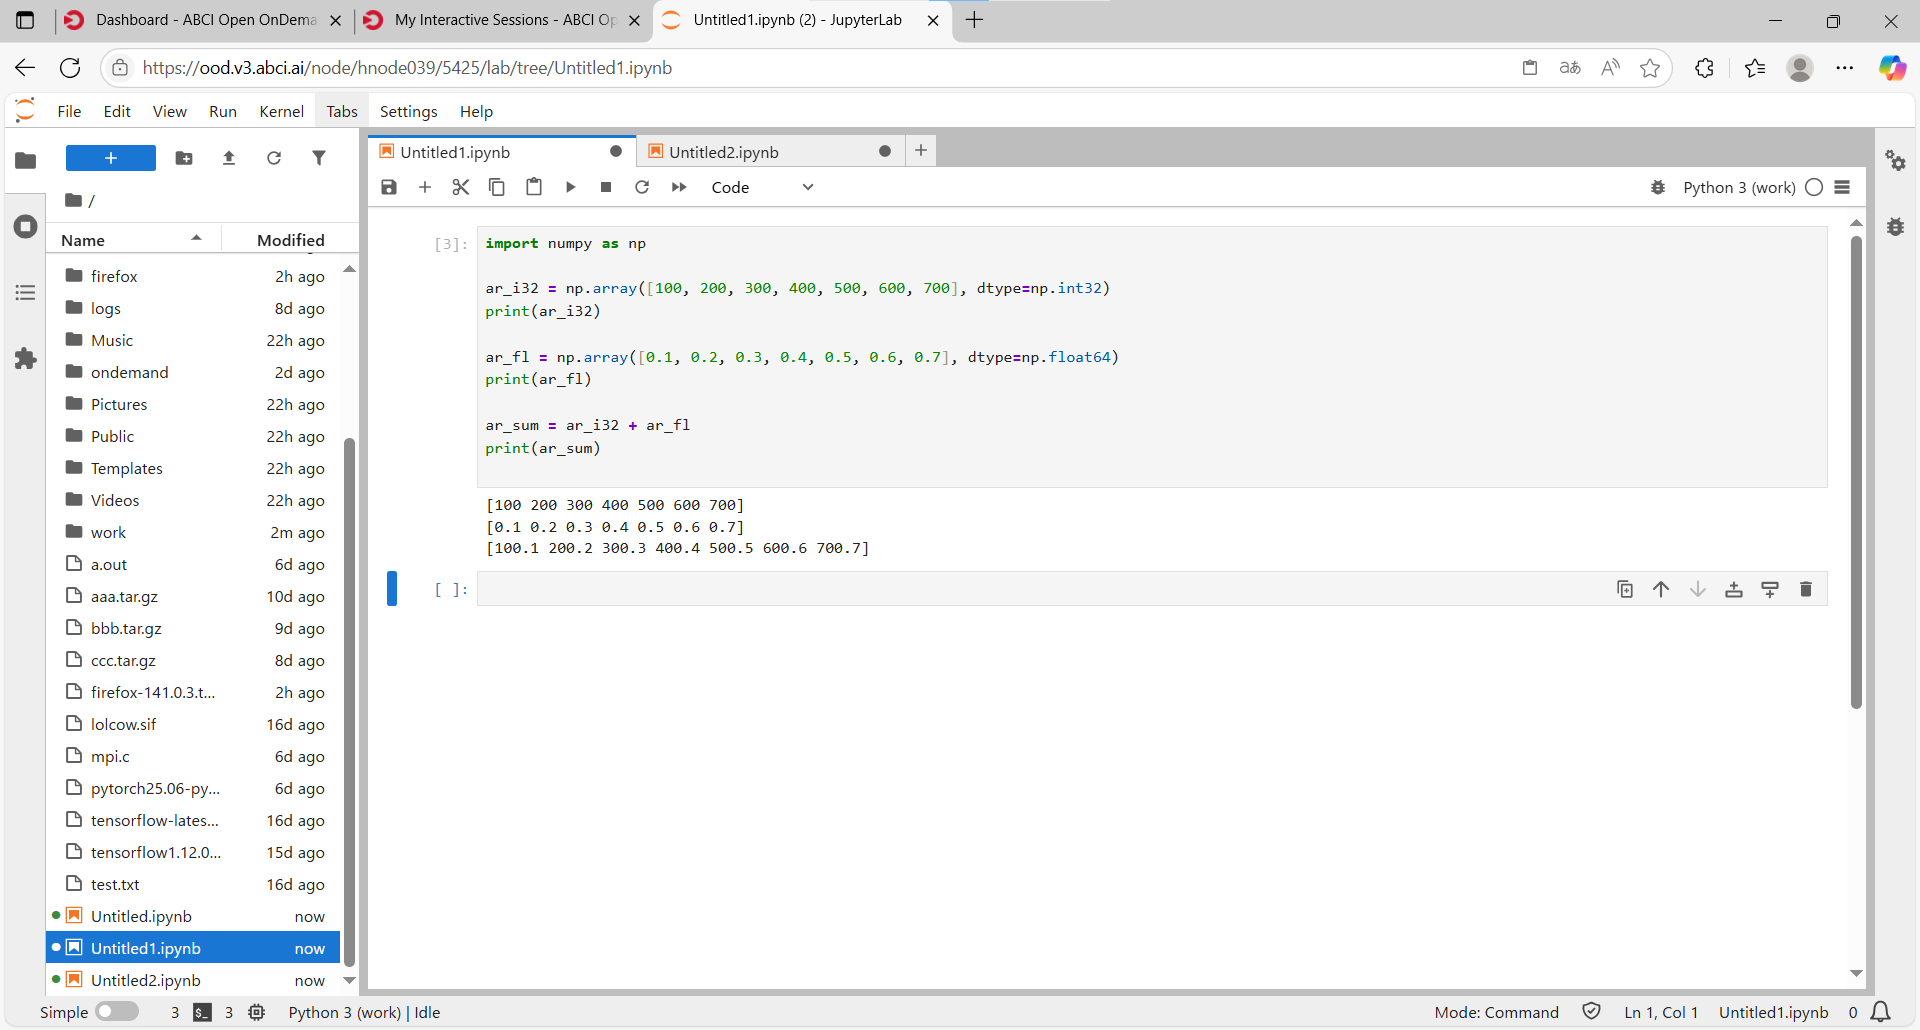Viewport: 1920px width, 1030px height.
Task: Select the mpi.c file
Action: tap(195, 756)
